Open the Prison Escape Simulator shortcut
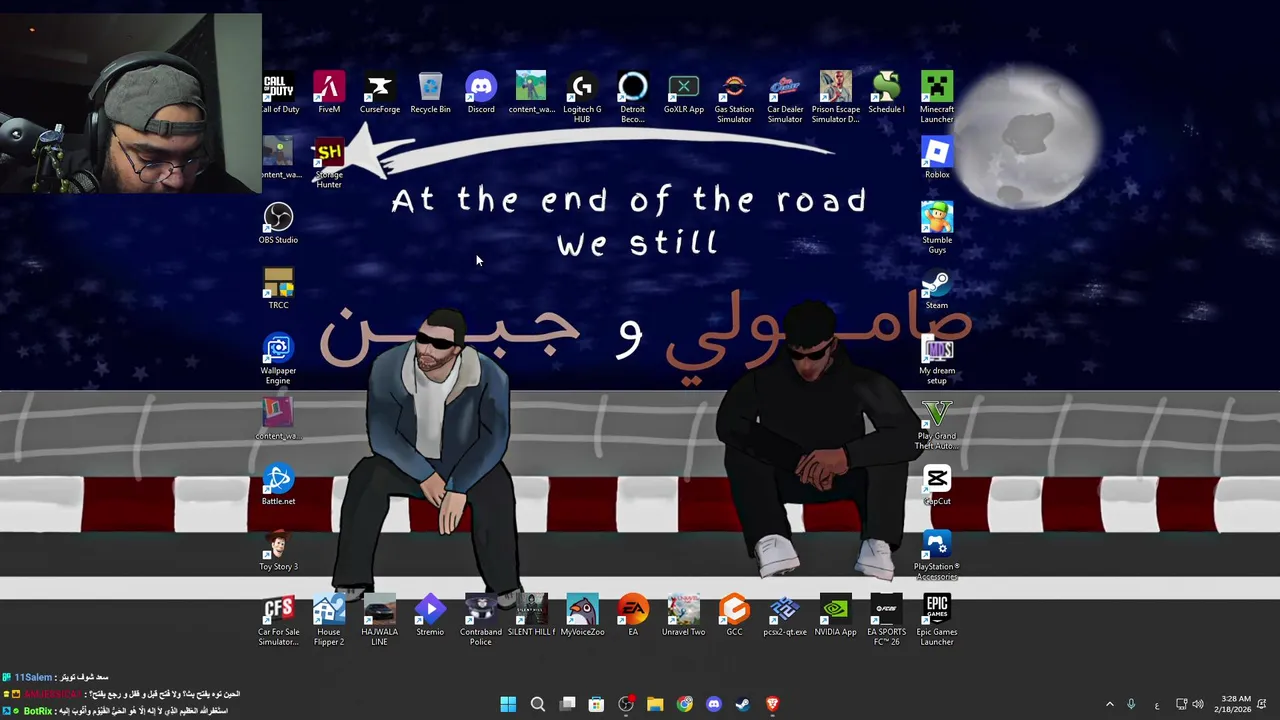This screenshot has width=1280, height=720. (836, 97)
